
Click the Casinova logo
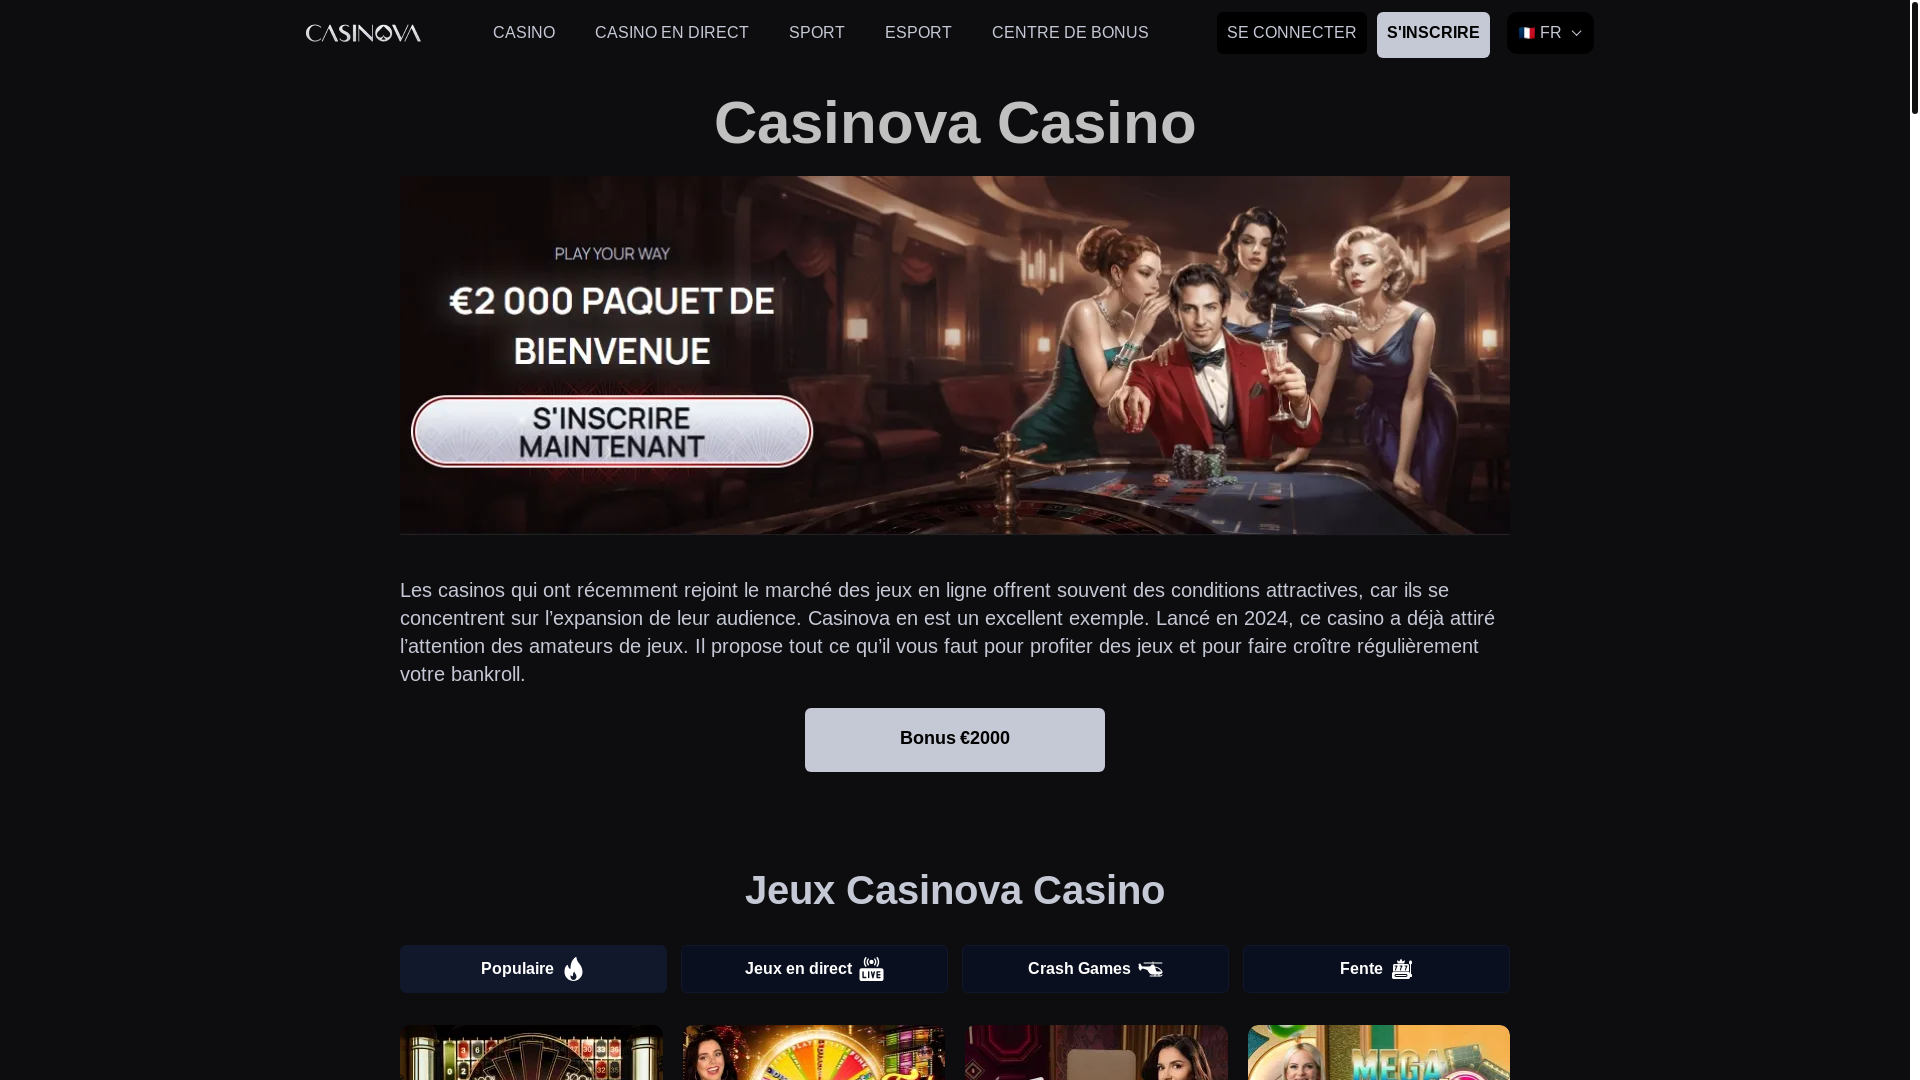coord(363,33)
